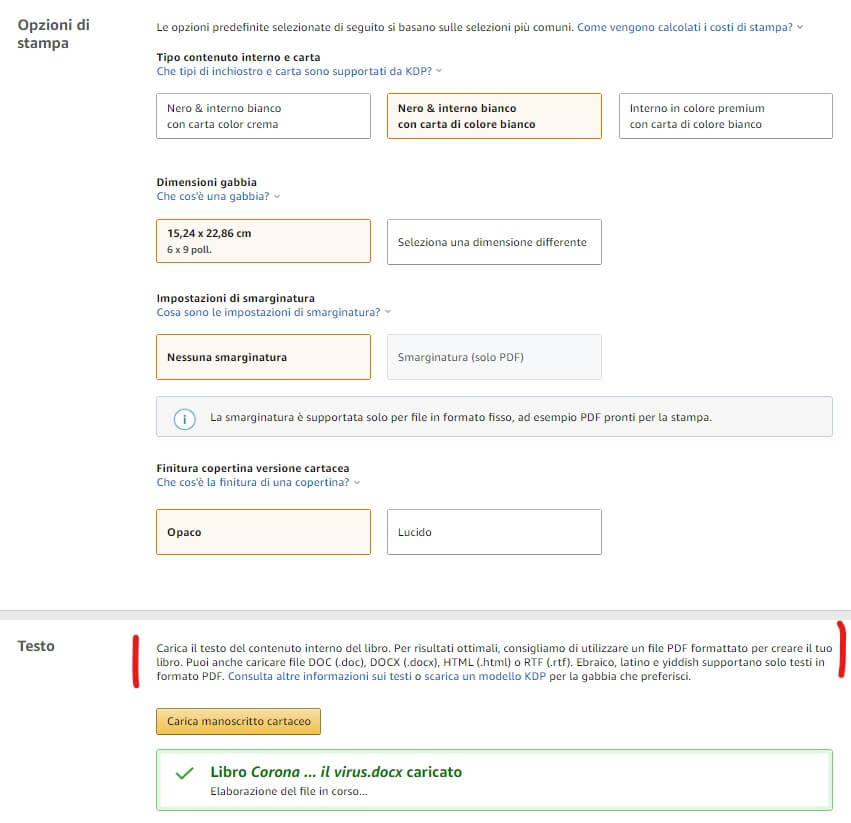Select Nero & interno bianco carta bianco
851x823 pixels.
[494, 116]
